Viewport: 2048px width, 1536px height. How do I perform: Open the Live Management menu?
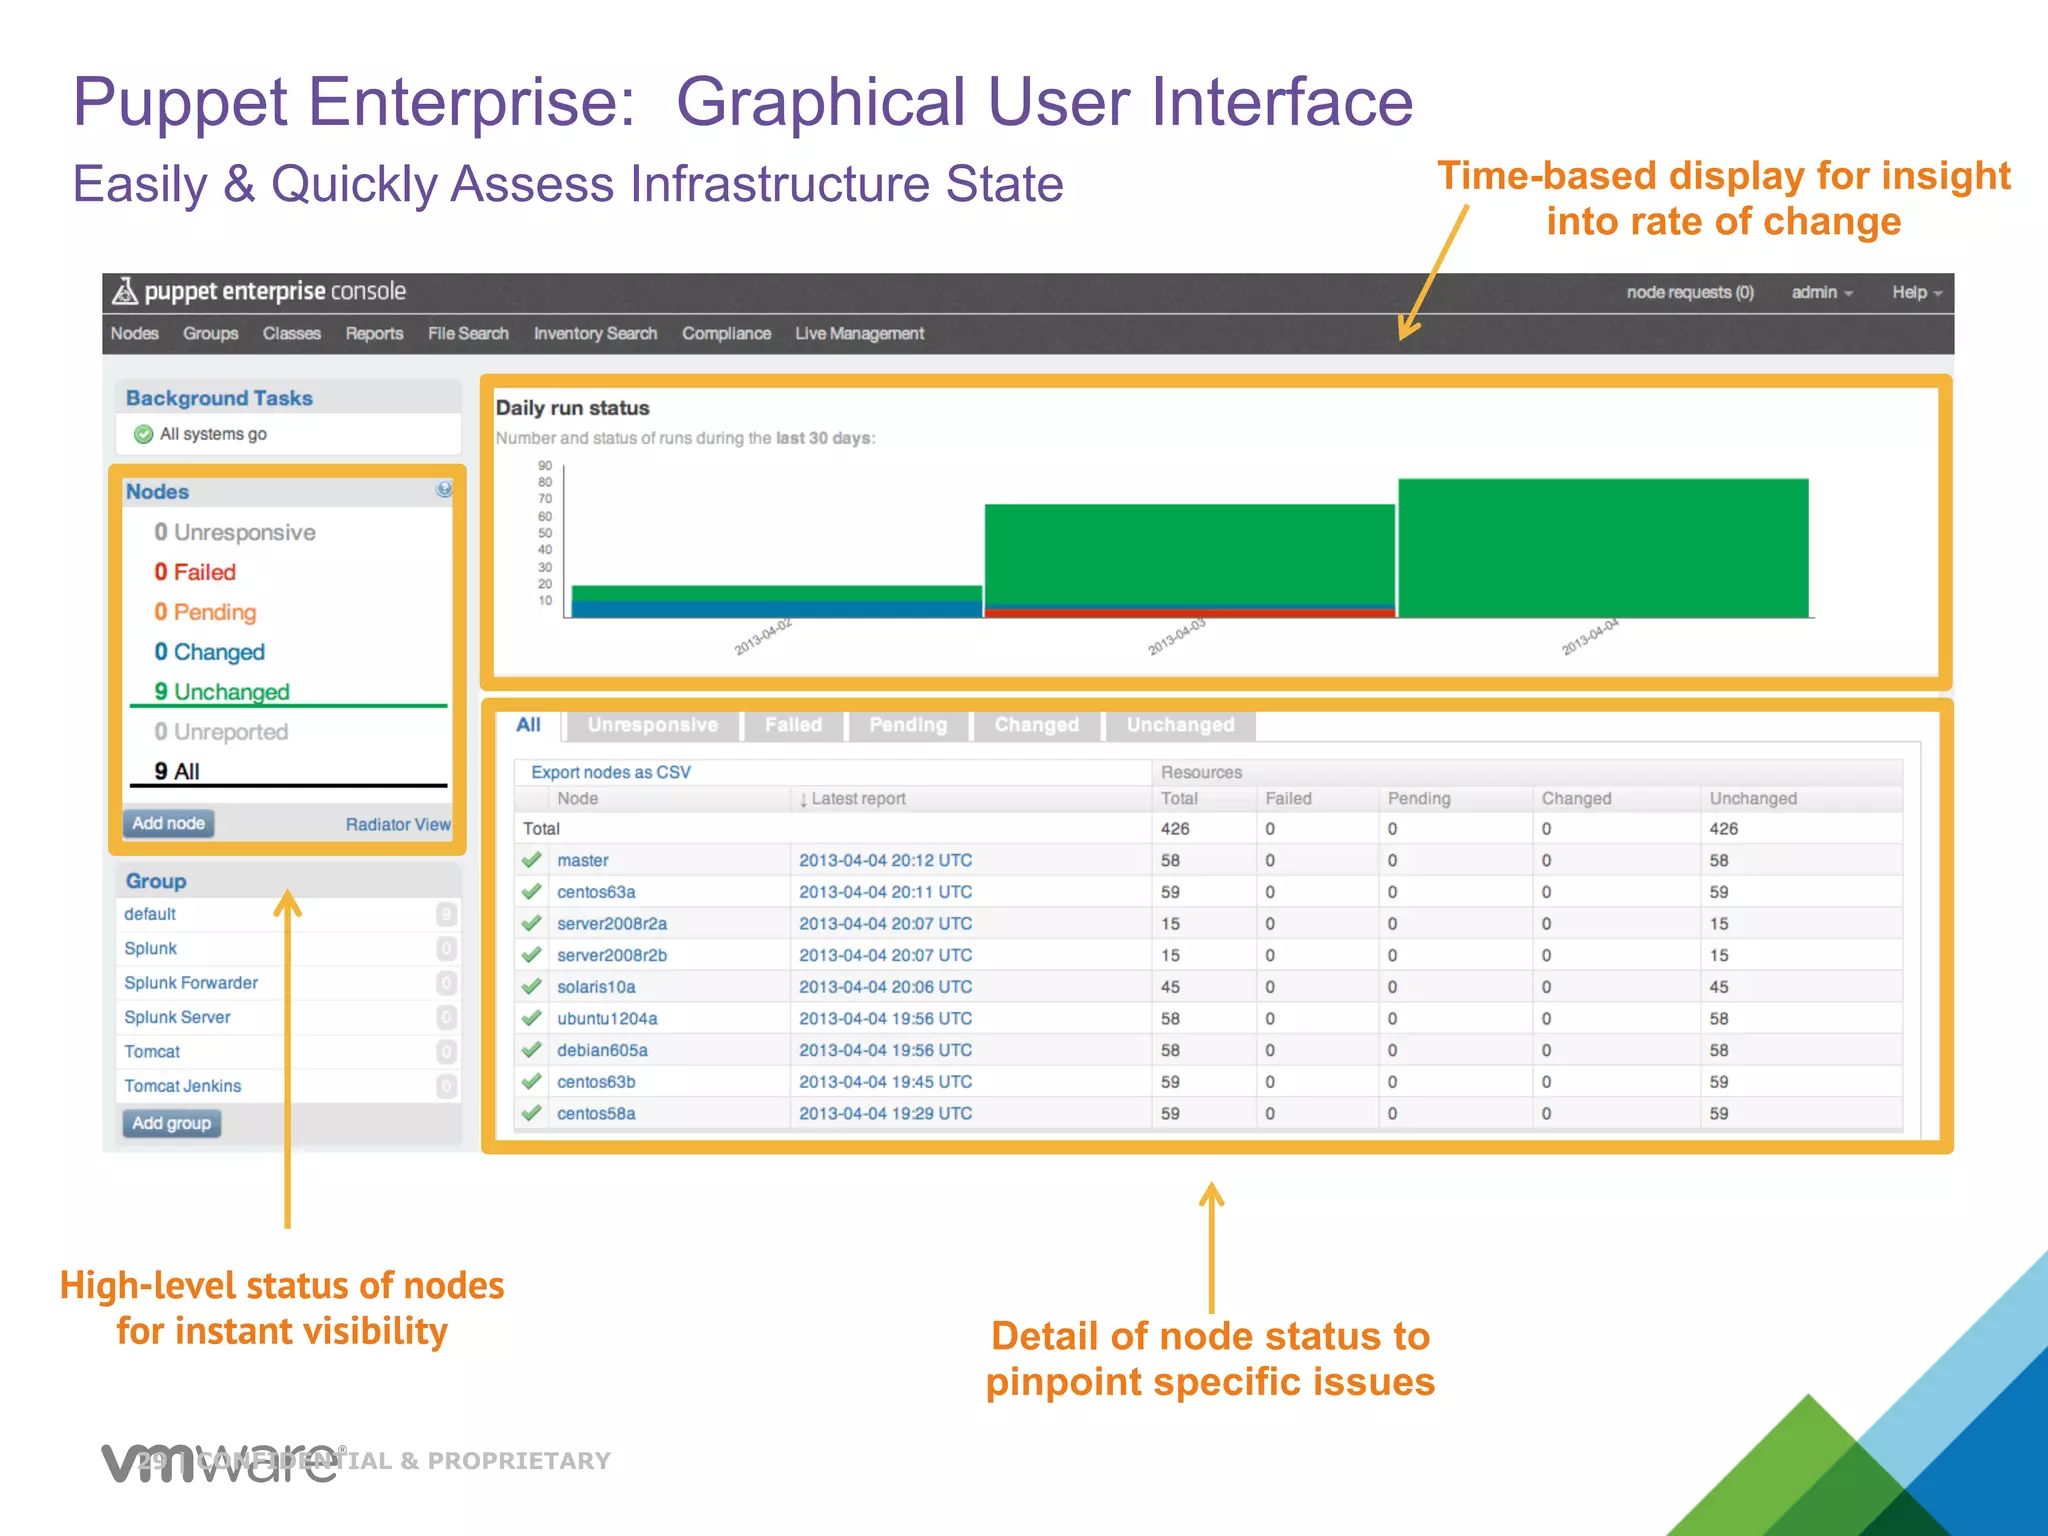pos(859,333)
